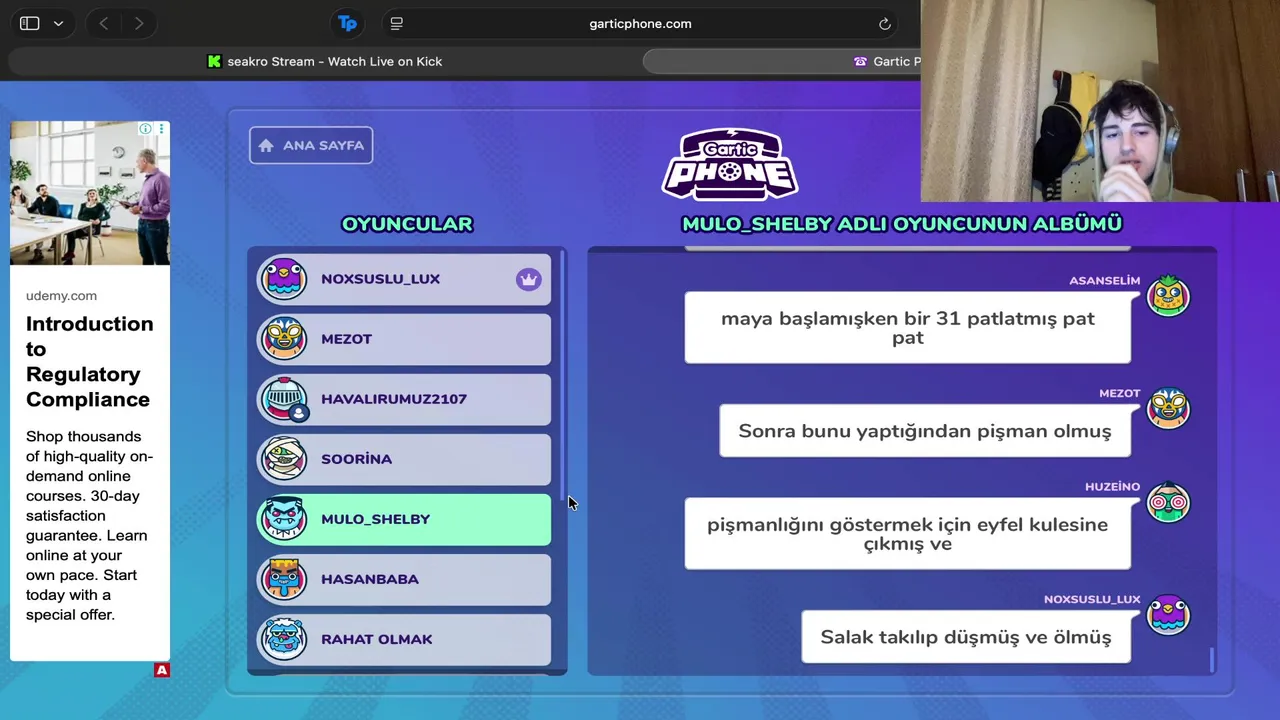Go back with the browser back arrow
The height and width of the screenshot is (720, 1280).
(103, 23)
